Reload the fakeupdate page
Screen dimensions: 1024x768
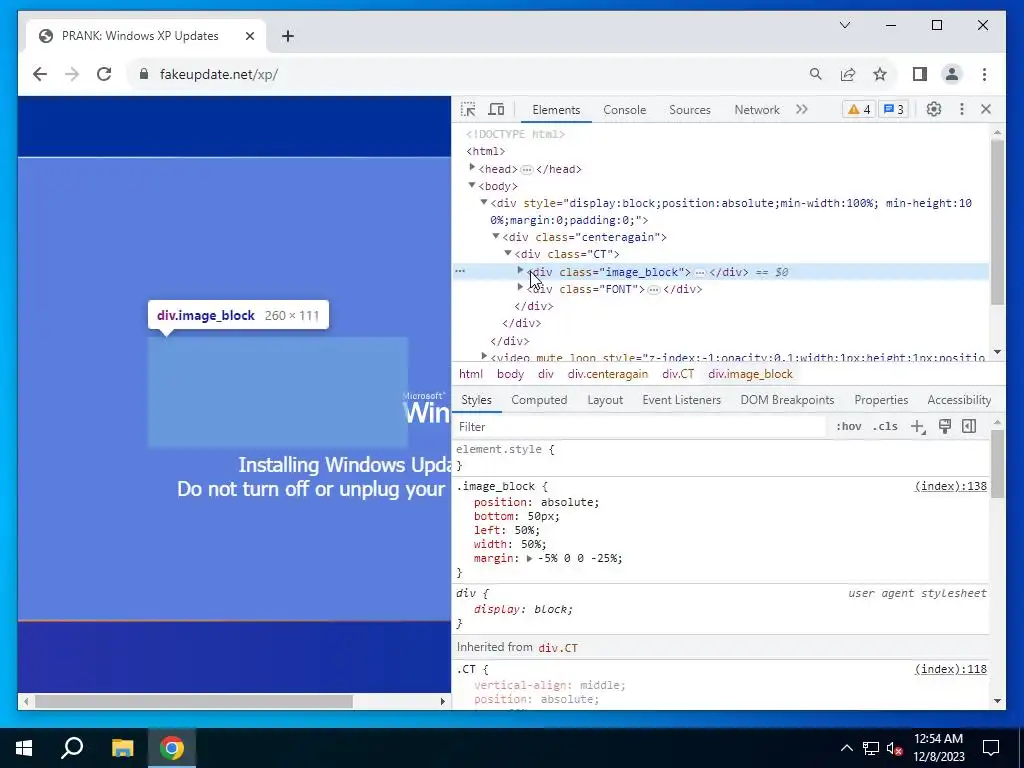coord(104,74)
